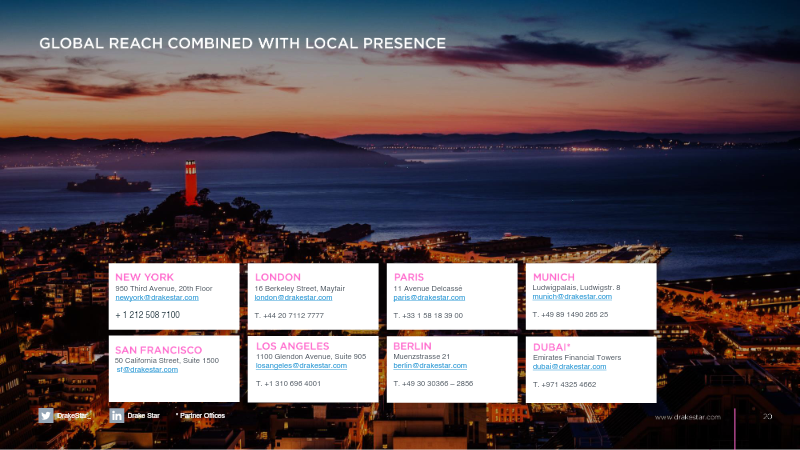Image resolution: width=800 pixels, height=450 pixels.
Task: Click the dubai@drakestar.com email link
Action: [x=569, y=366]
